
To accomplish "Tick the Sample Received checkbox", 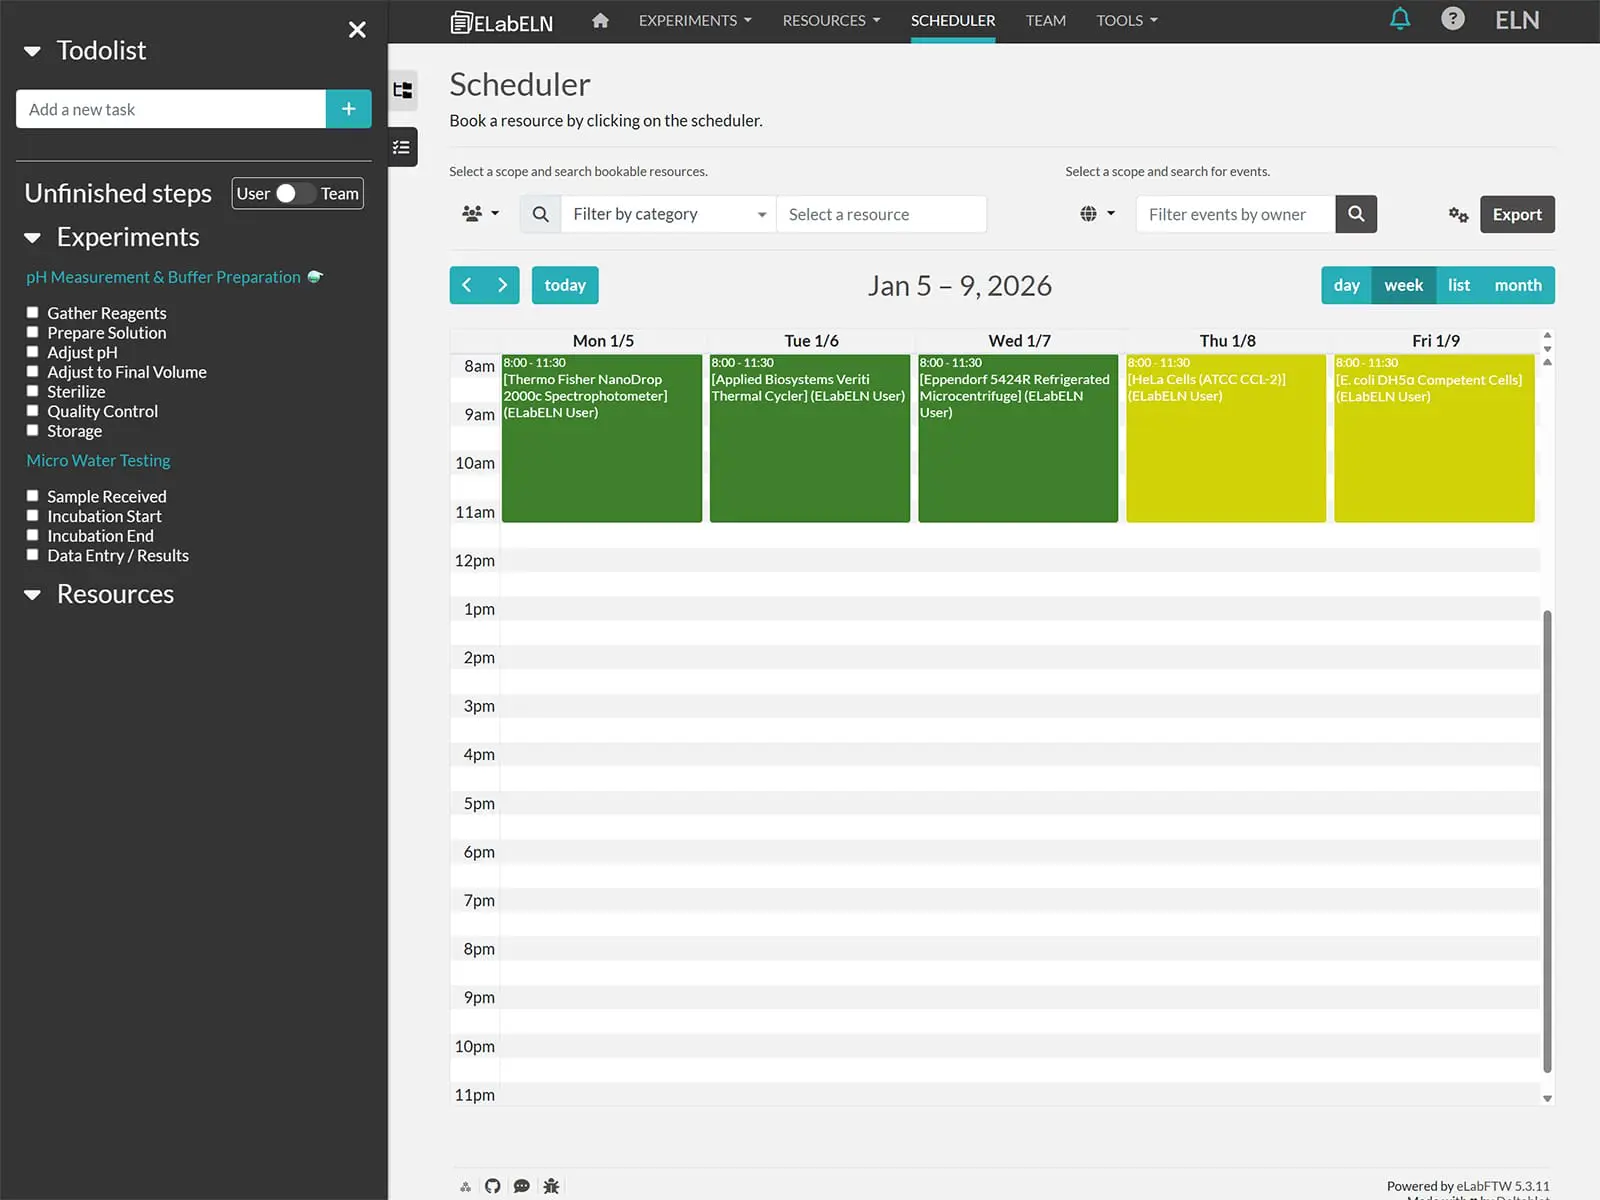I will (32, 496).
